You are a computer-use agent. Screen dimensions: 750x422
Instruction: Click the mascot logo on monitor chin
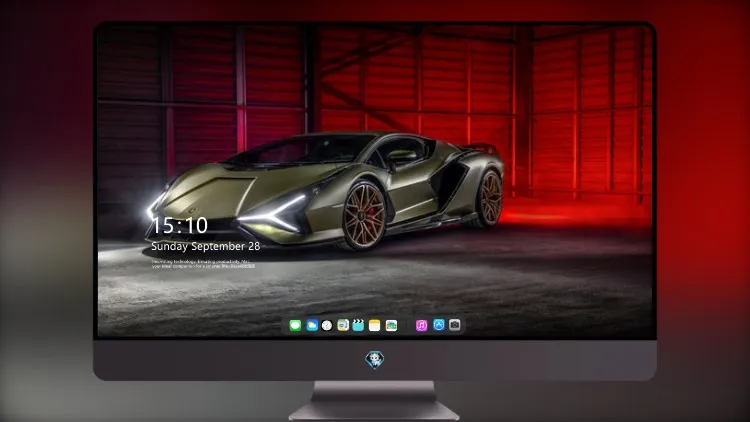(x=375, y=360)
